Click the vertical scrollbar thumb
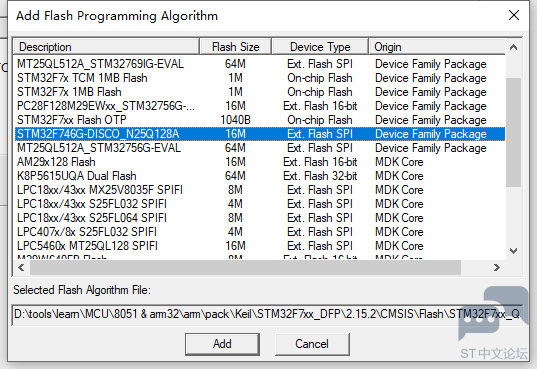The height and width of the screenshot is (369, 537). (513, 132)
